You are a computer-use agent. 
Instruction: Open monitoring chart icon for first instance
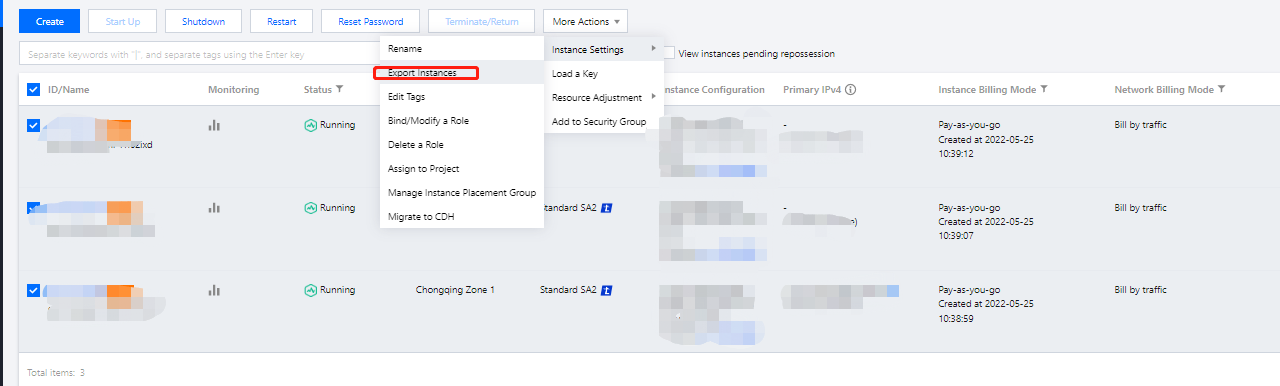click(x=213, y=125)
